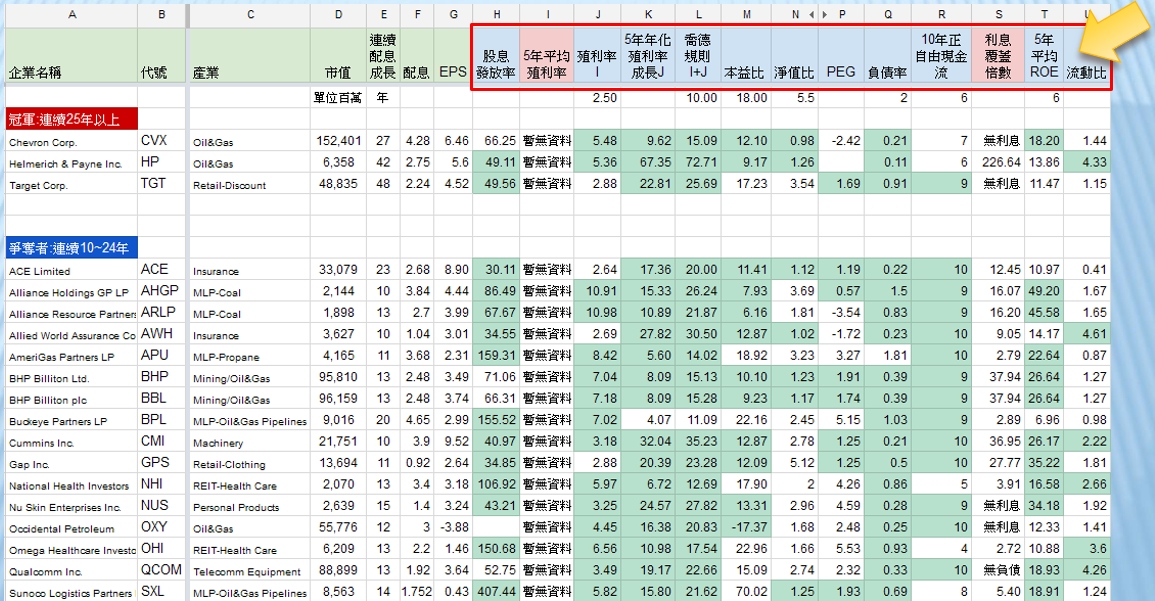1155x601 pixels.
Task: Click the Personal Products industry cell
Action: click(x=250, y=505)
